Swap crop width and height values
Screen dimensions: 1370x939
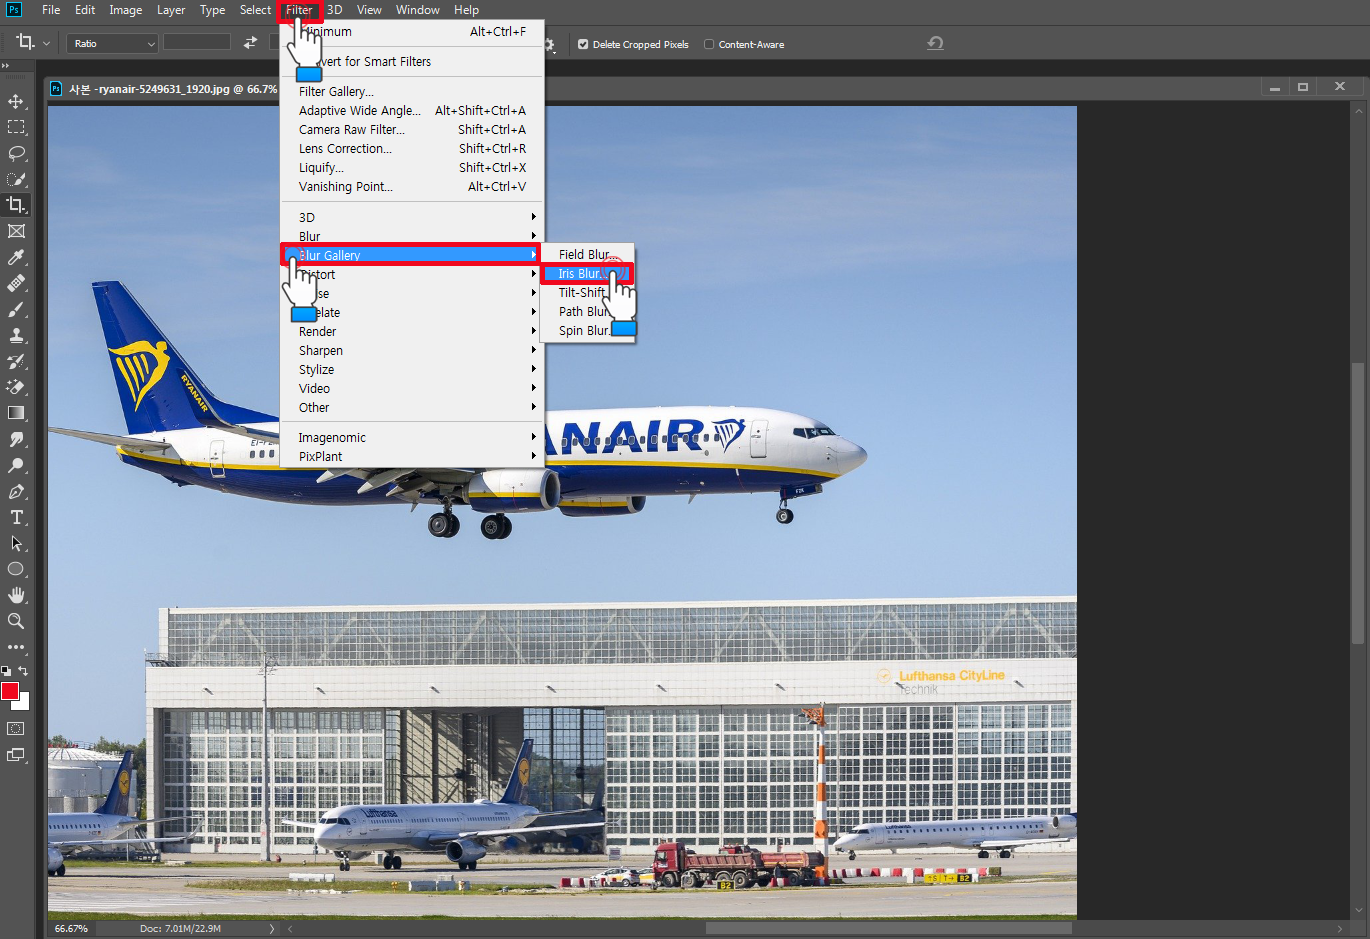[250, 43]
